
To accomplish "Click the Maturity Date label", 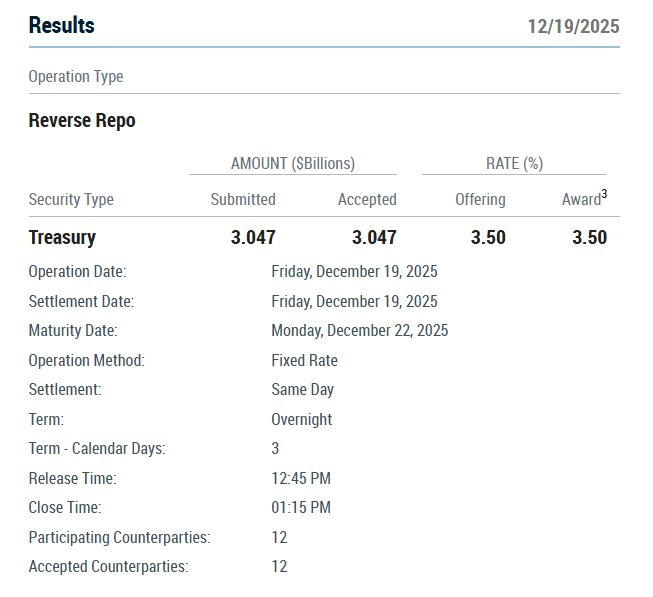I will 73,331.
